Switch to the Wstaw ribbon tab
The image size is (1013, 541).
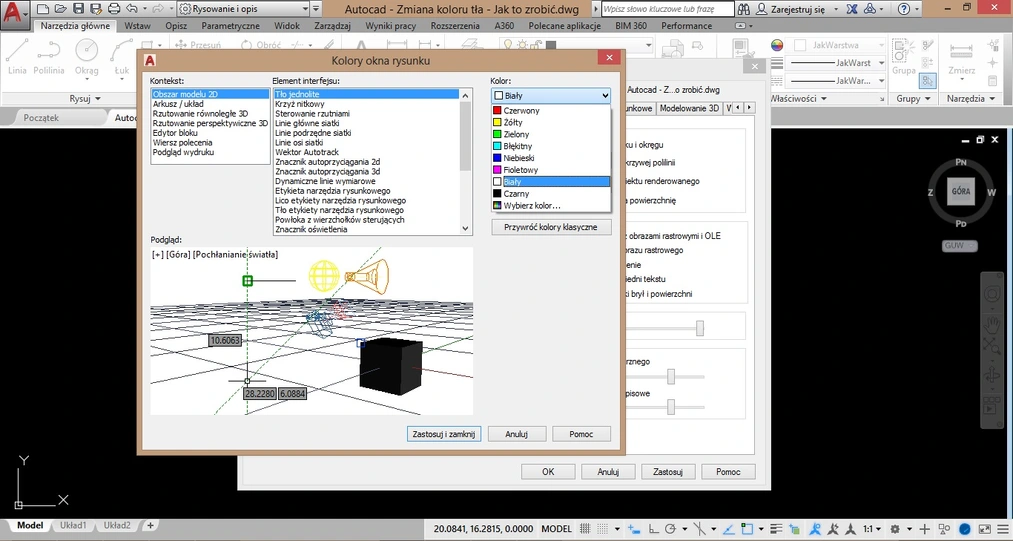point(138,26)
